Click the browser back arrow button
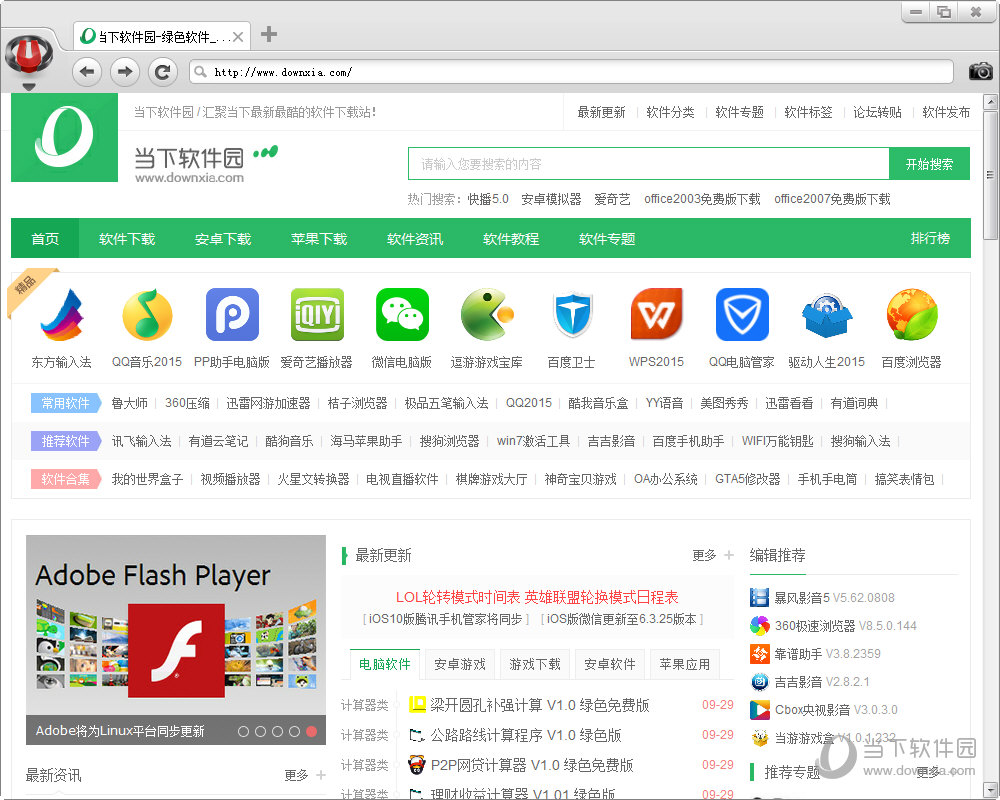Screen dimensions: 1000x800 point(87,71)
